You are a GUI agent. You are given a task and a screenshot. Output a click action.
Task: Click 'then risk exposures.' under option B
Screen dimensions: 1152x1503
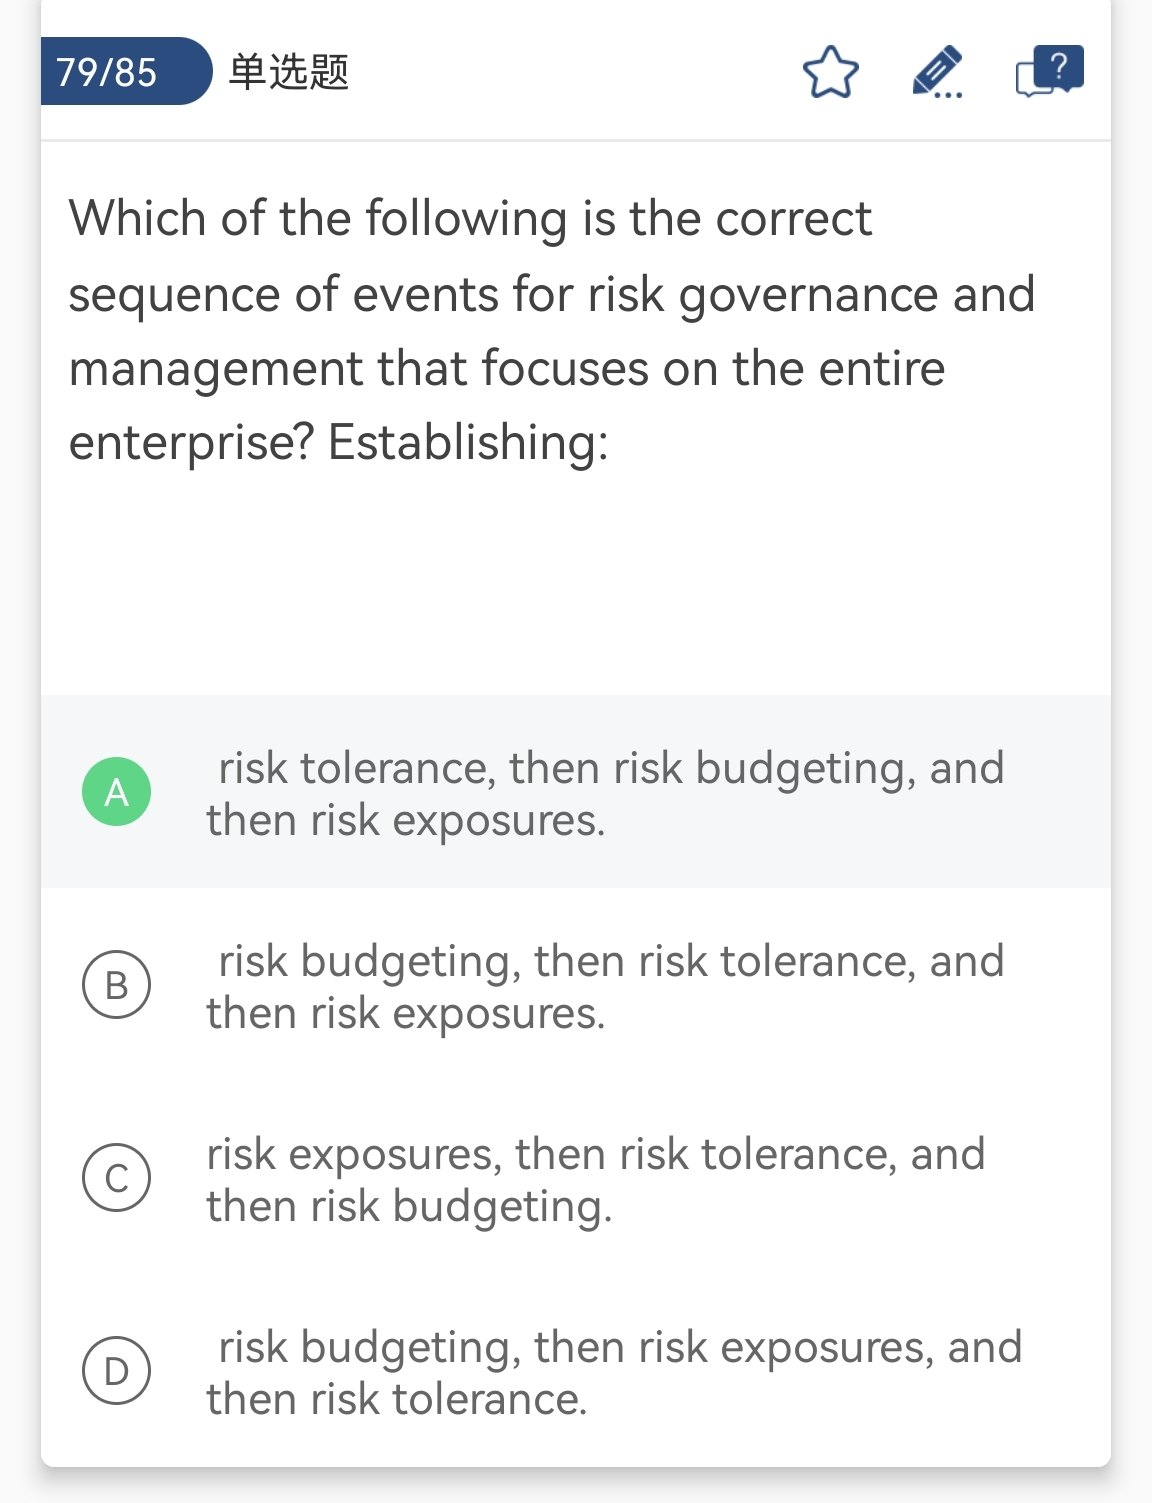coord(406,1014)
